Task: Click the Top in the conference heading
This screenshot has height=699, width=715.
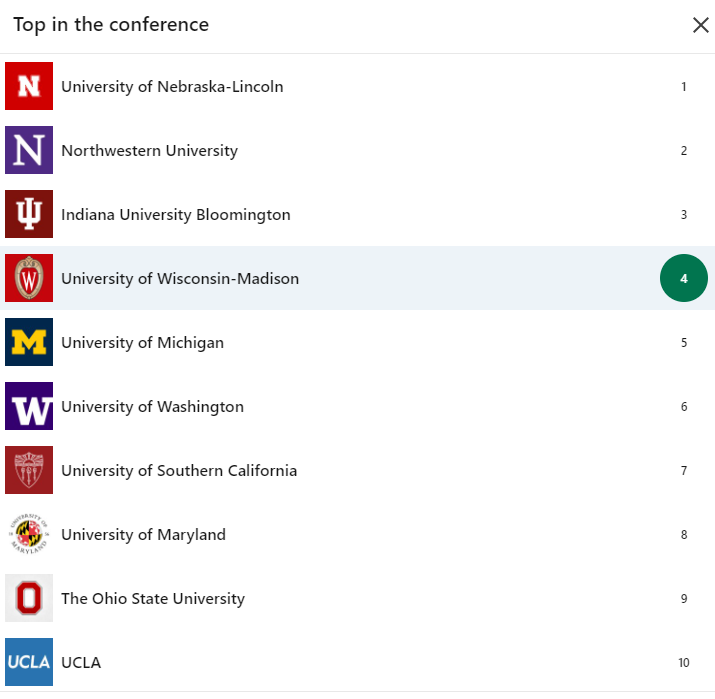Action: click(111, 25)
